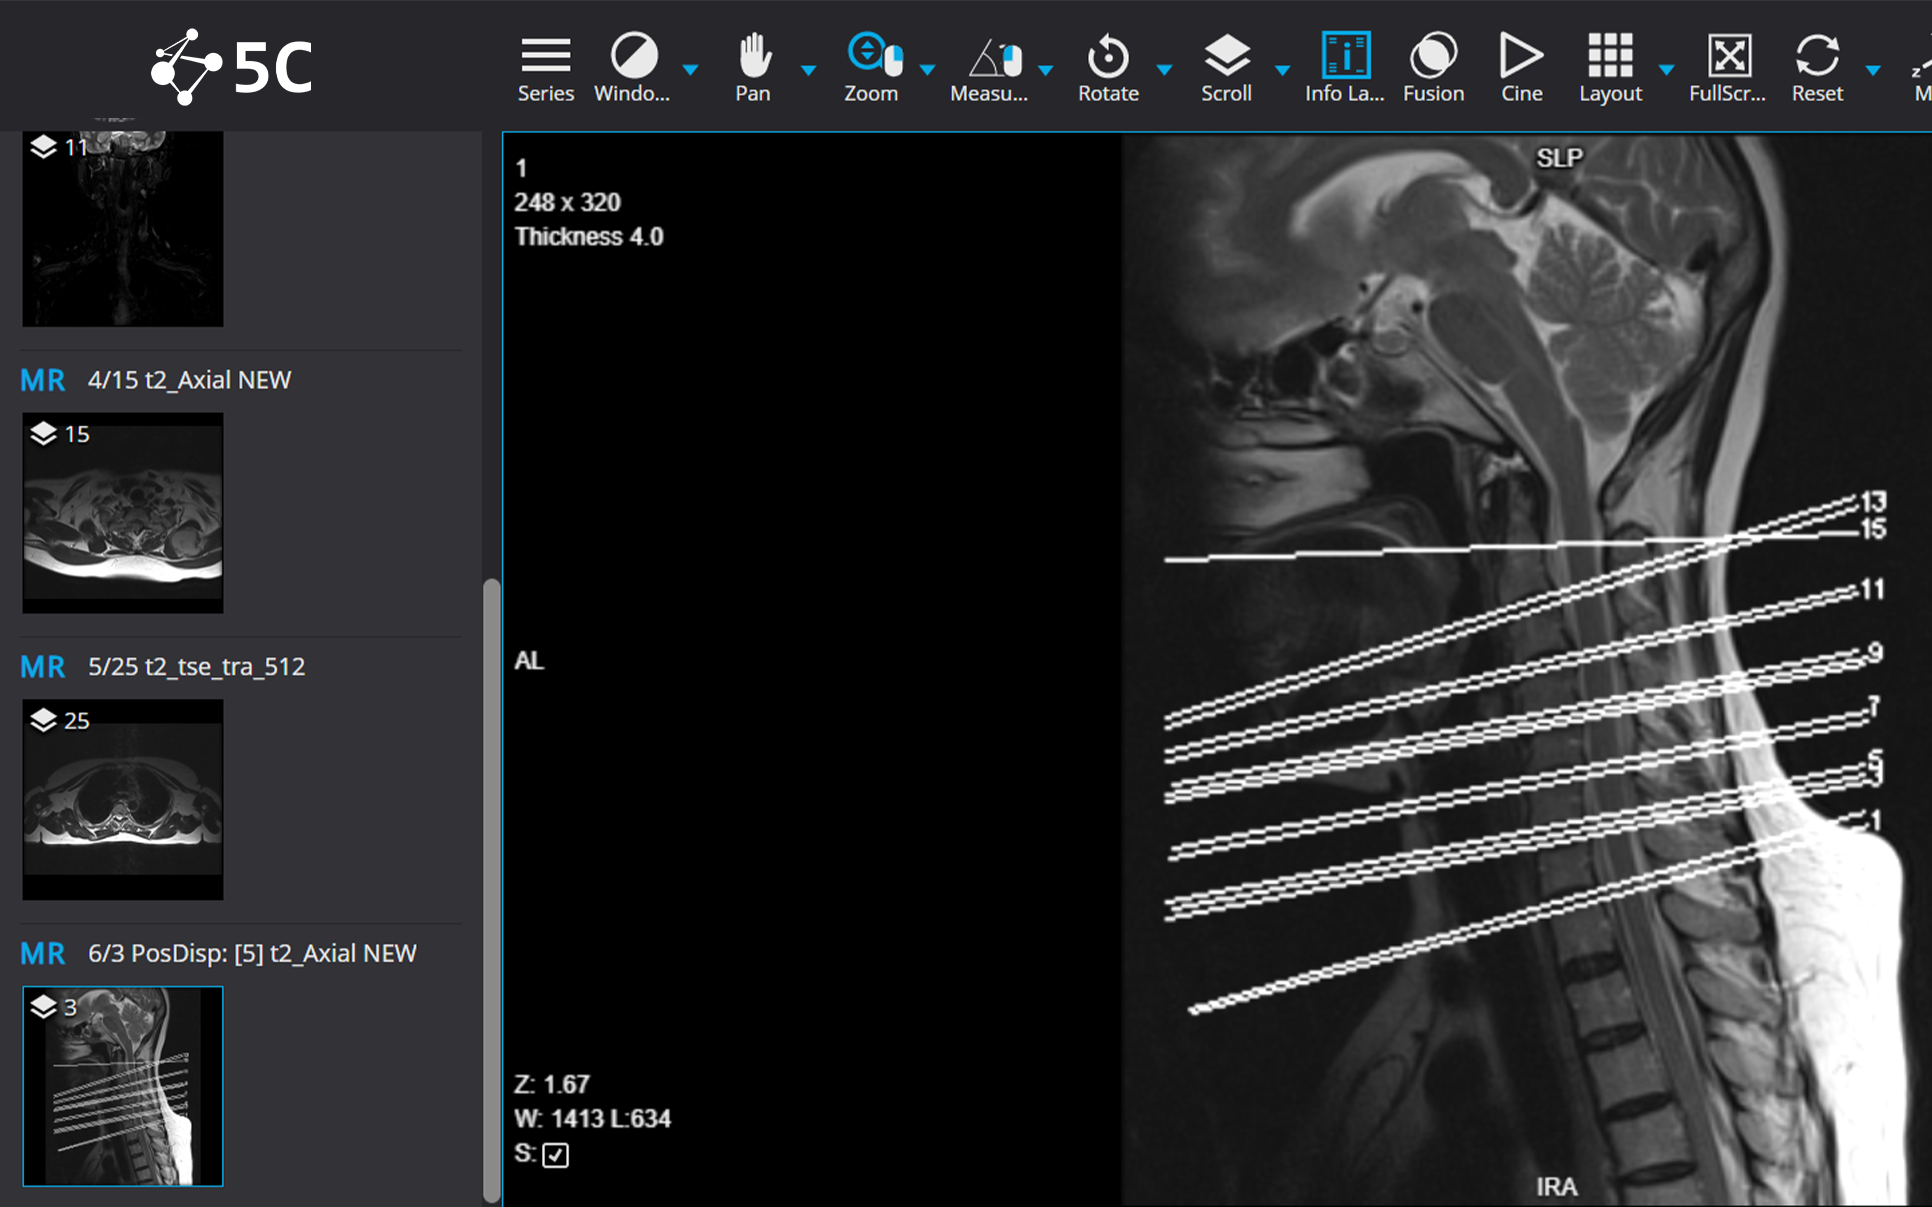This screenshot has height=1207, width=1932.
Task: Expand Pan tool dropdown arrow
Action: tap(808, 70)
